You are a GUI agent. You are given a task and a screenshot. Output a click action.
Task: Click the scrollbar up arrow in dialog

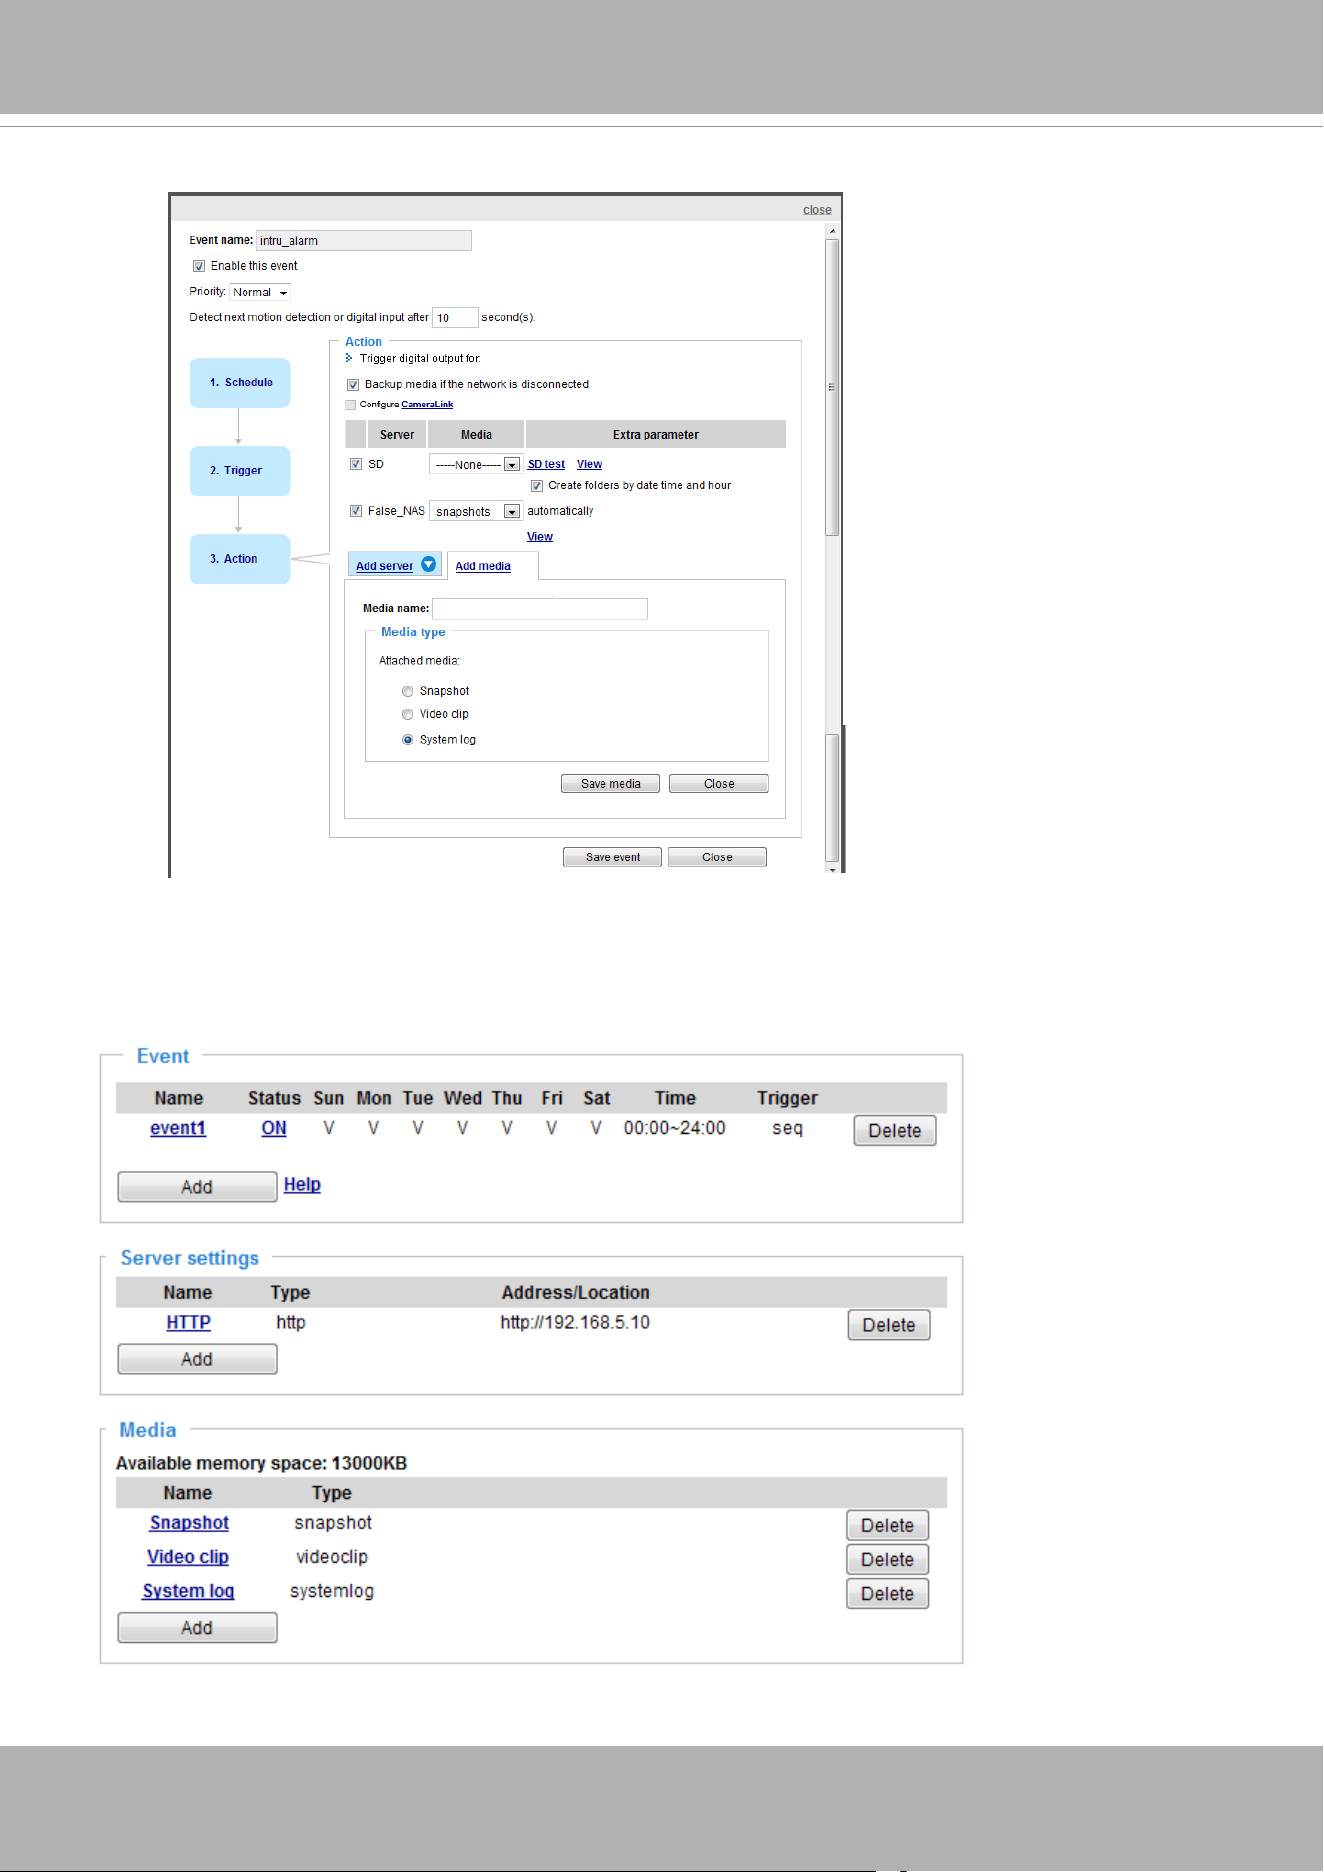point(832,231)
